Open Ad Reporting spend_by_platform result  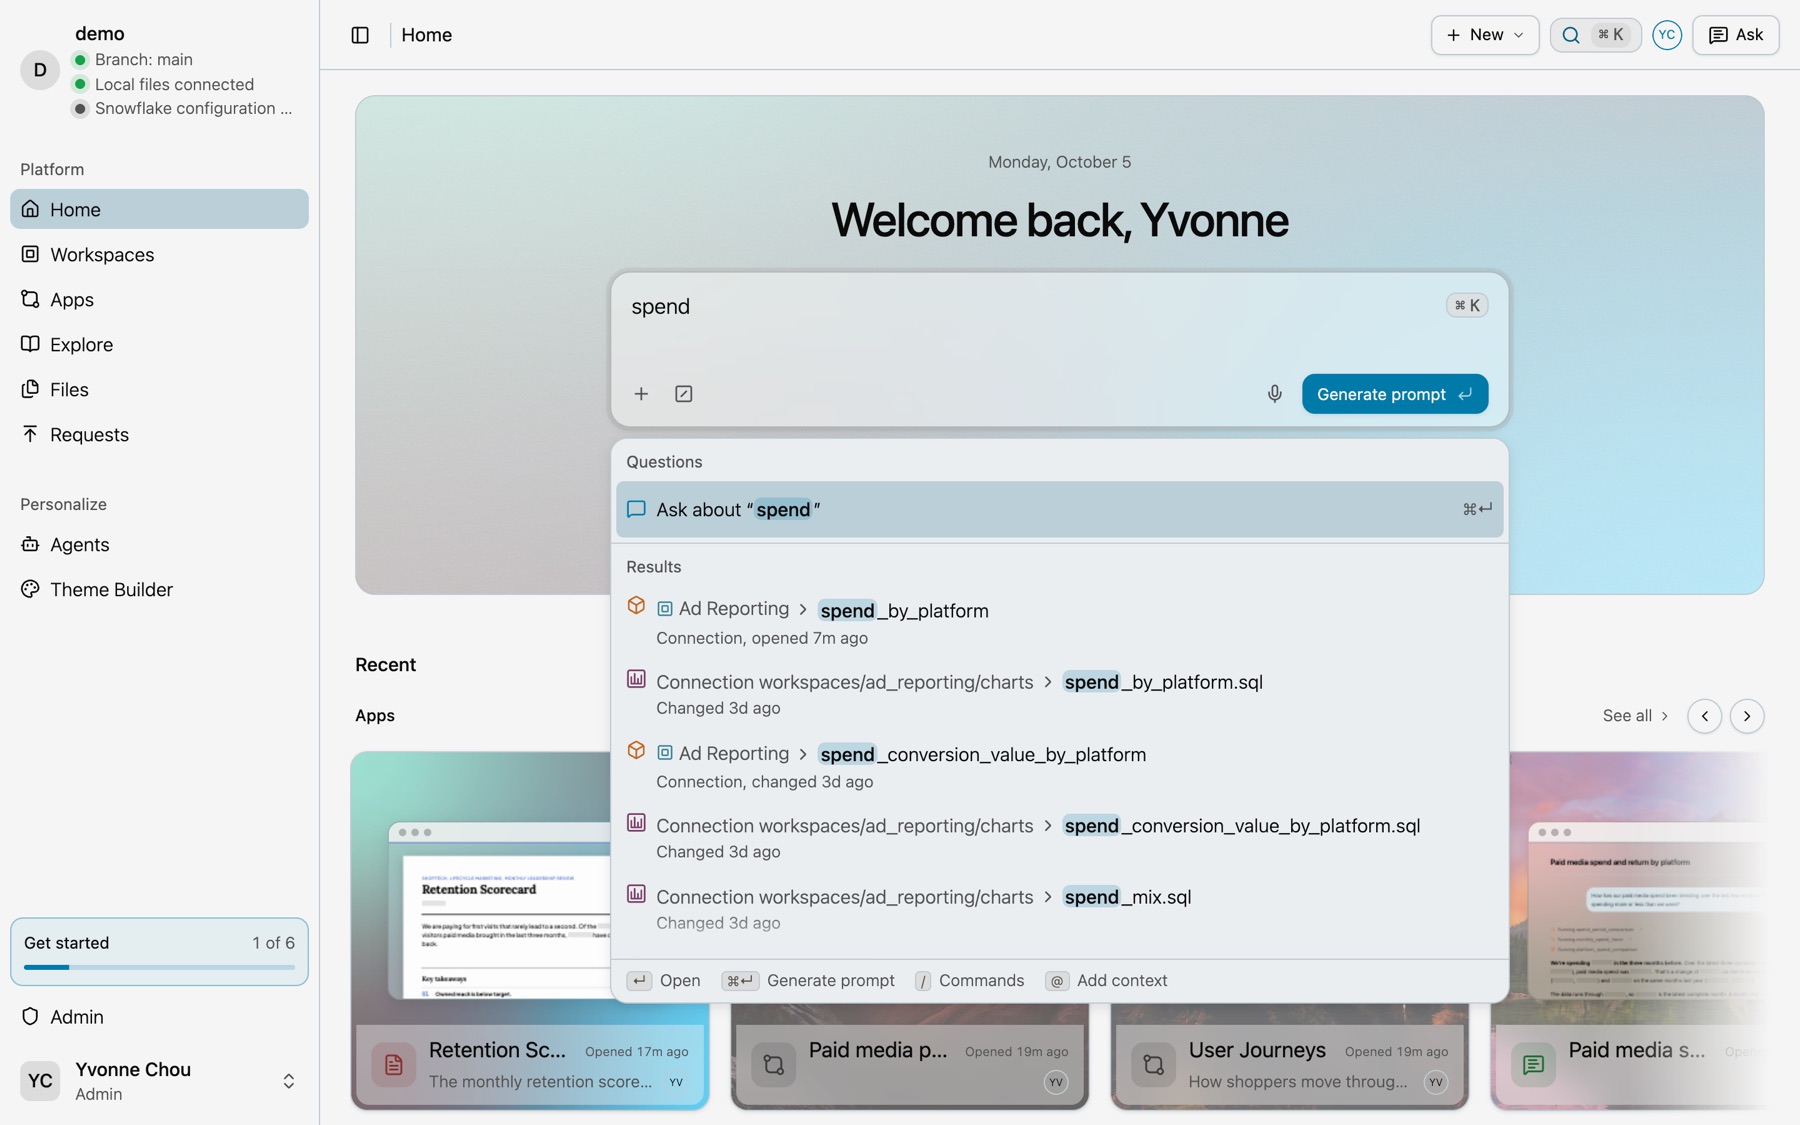point(1059,622)
